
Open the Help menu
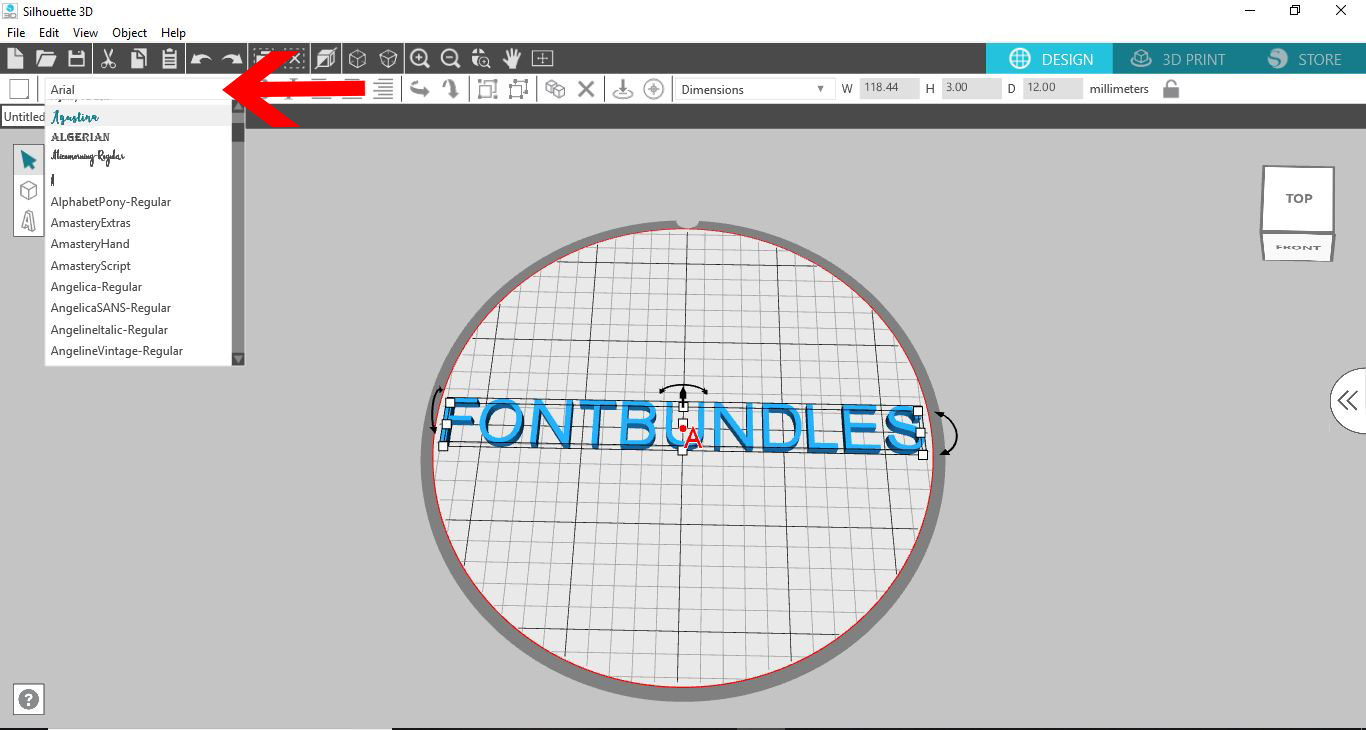click(174, 33)
